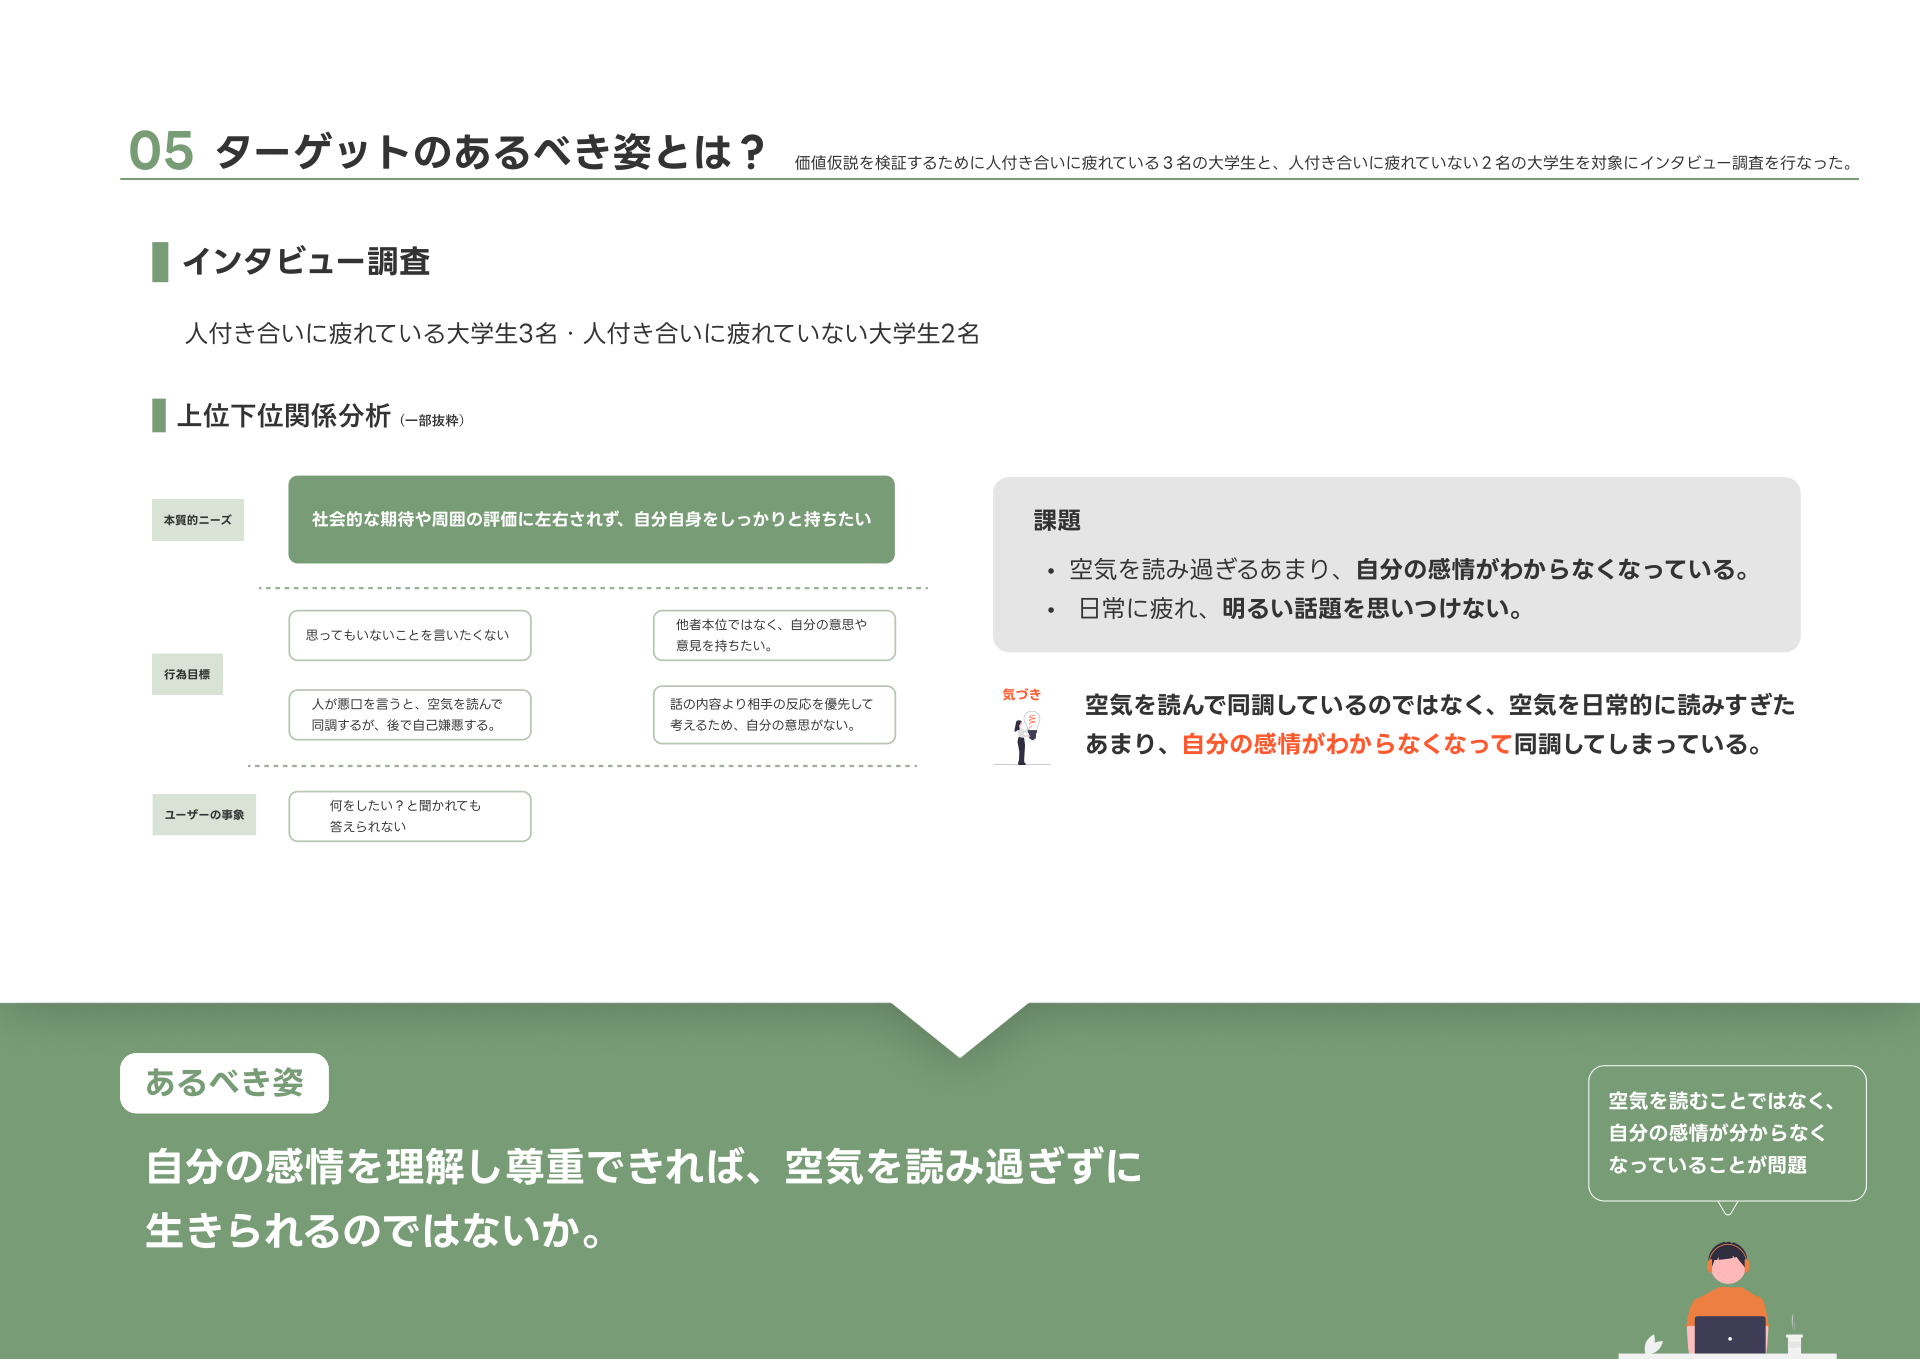1920x1359 pixels.
Task: Click the 何をしたい？と聞かれても box
Action: (x=409, y=816)
